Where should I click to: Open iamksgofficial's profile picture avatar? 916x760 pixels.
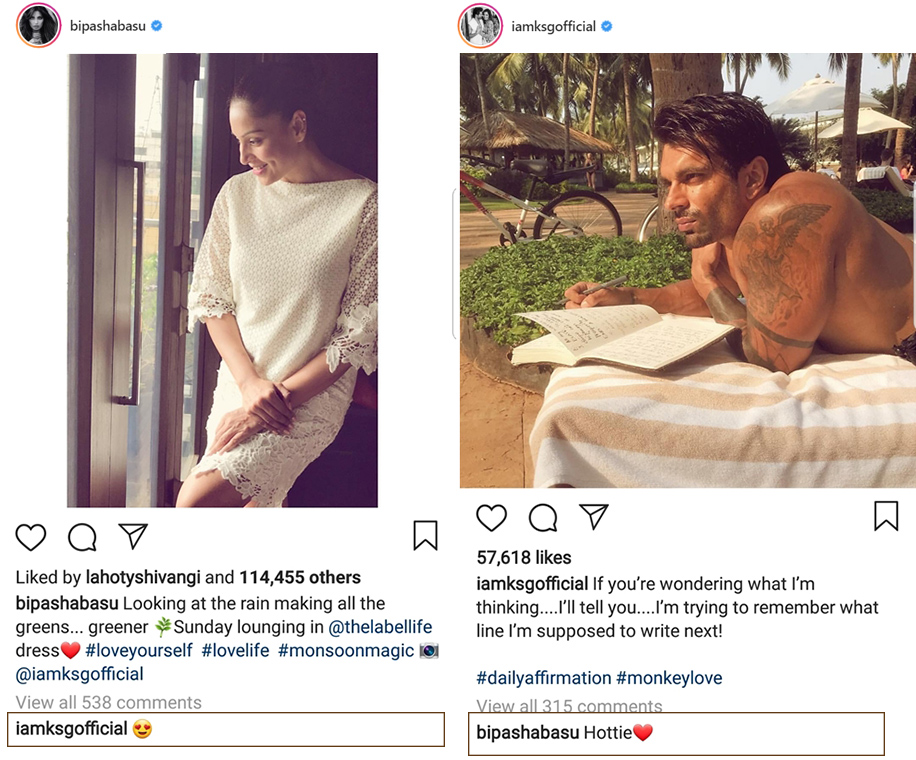pyautogui.click(x=480, y=26)
